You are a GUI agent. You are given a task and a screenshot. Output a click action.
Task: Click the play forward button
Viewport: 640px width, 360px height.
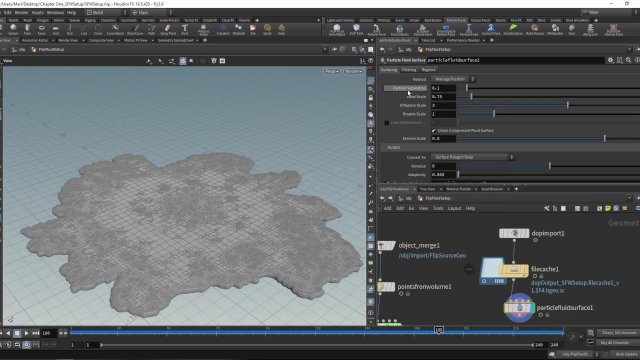click(x=26, y=333)
